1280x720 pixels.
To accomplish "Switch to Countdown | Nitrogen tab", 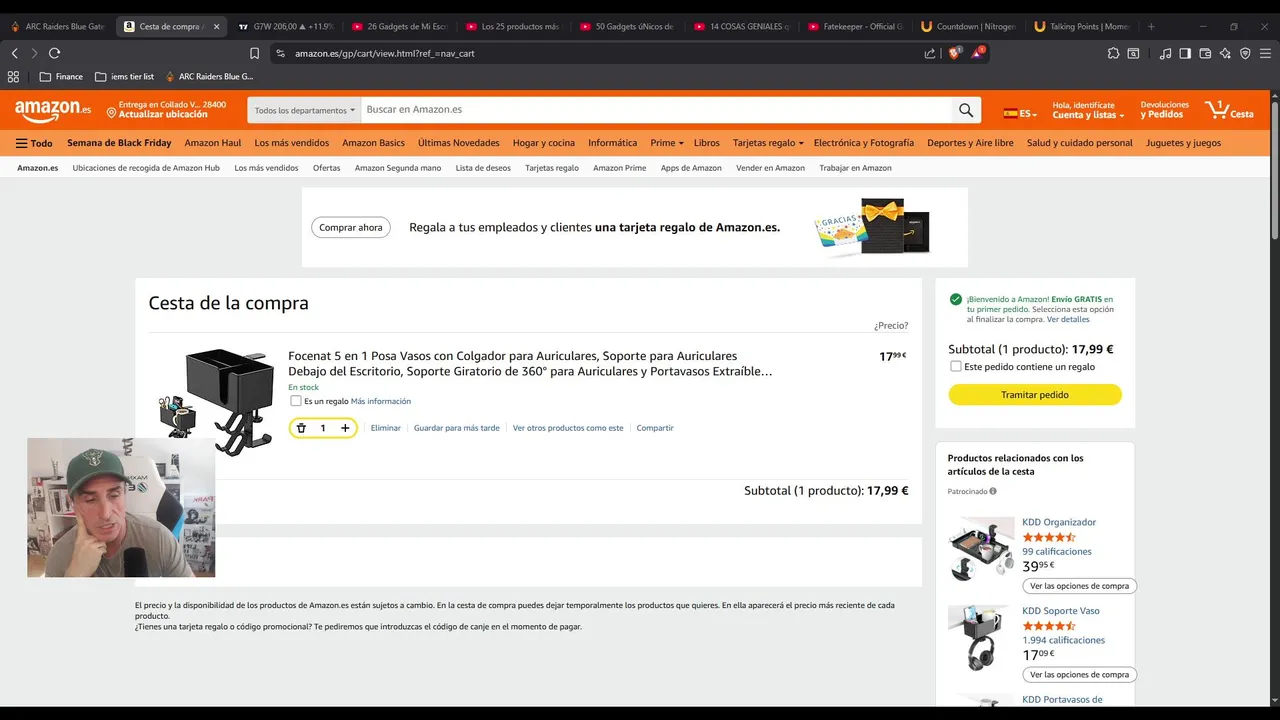I will coord(969,26).
